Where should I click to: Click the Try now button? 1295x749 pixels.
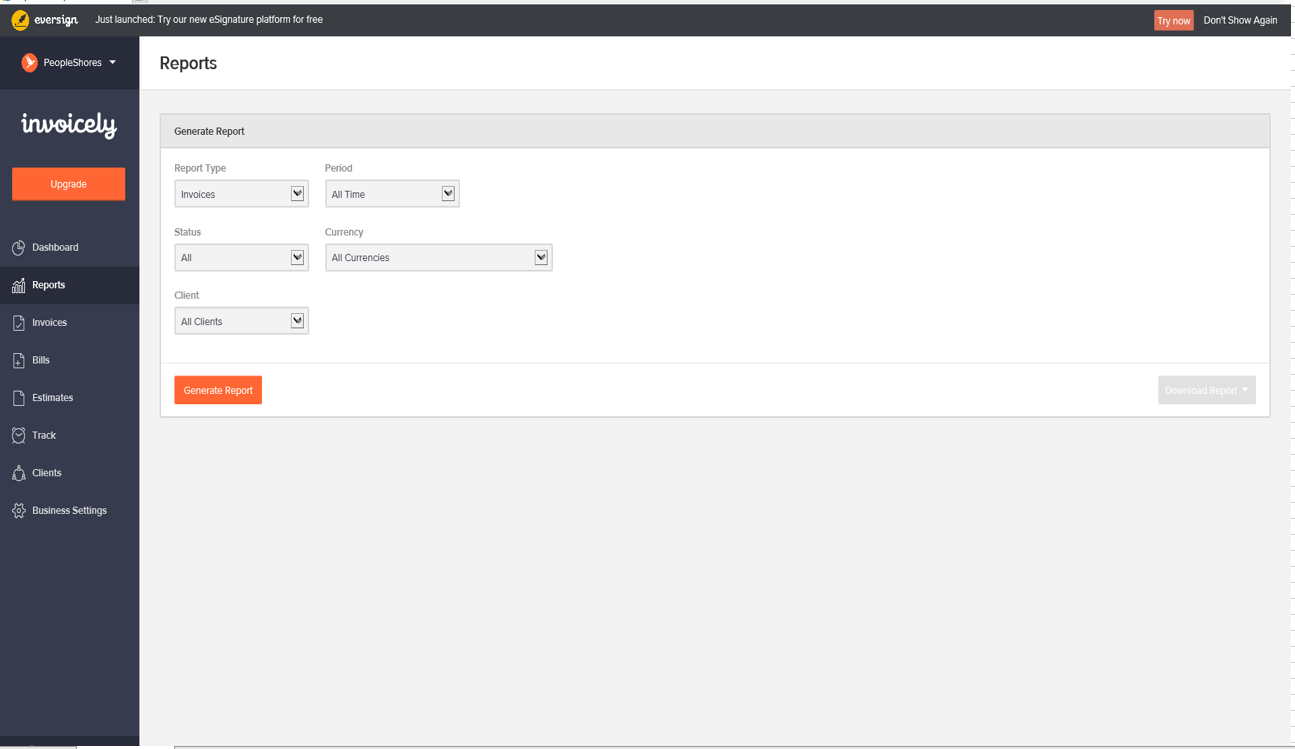[1173, 20]
